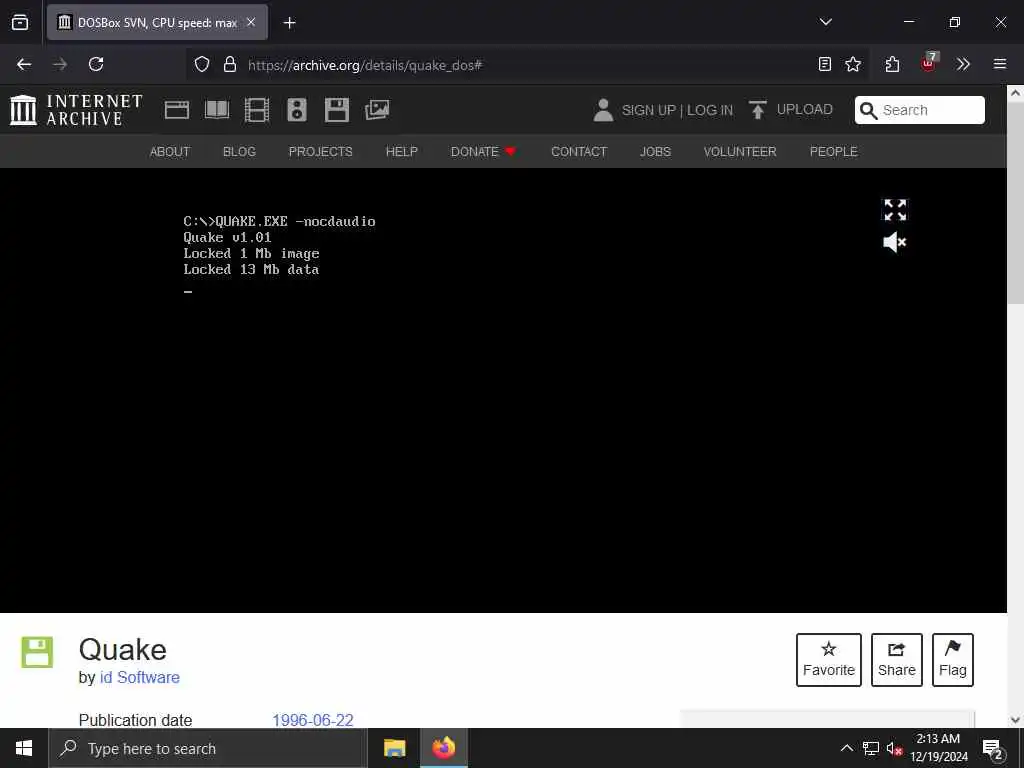1024x768 pixels.
Task: Open the VOLUNTEER link
Action: coord(740,152)
